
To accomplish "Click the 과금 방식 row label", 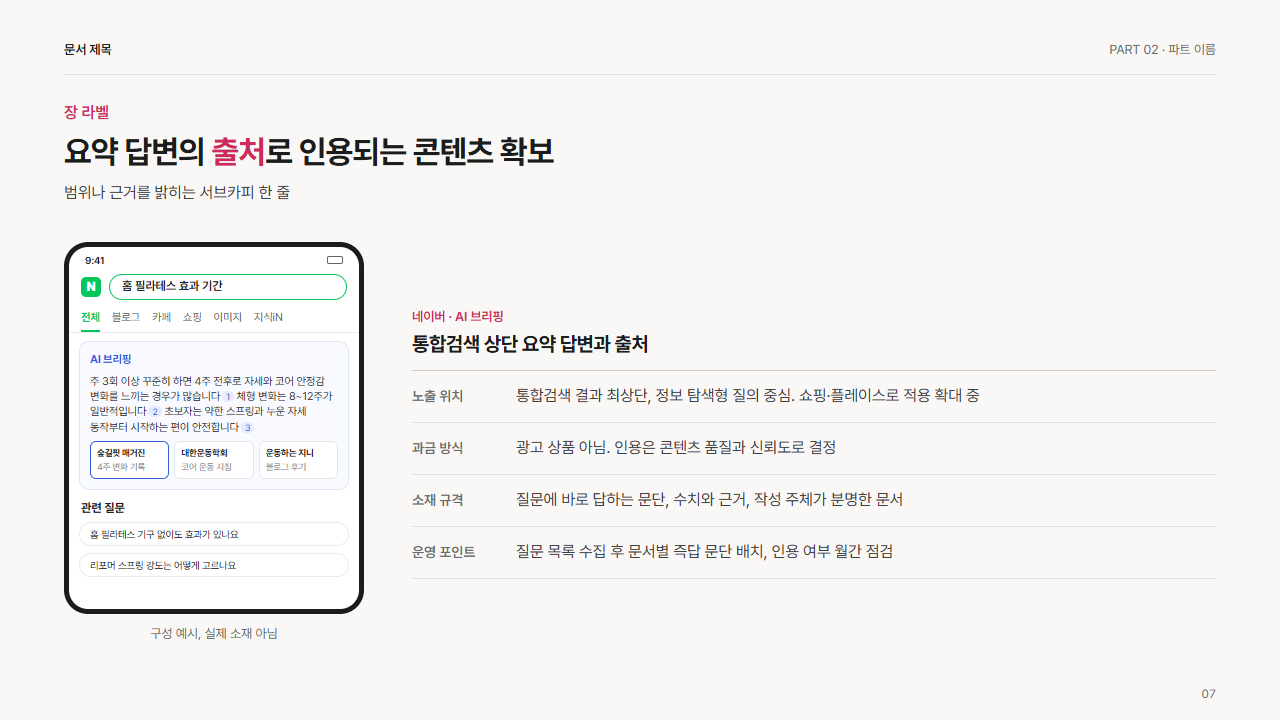I will (x=438, y=448).
